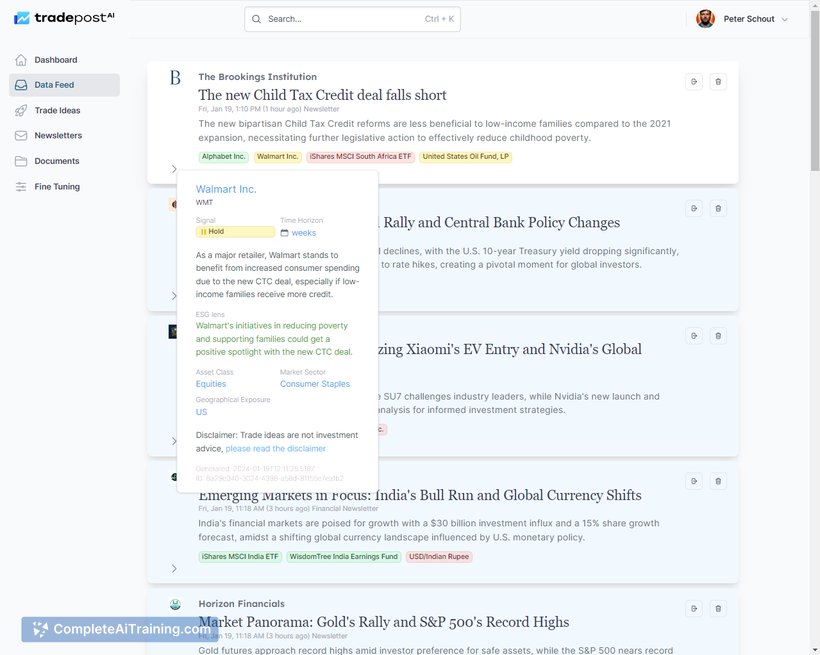This screenshot has height=655, width=820.
Task: Export the Child Tax Credit article
Action: 693,82
